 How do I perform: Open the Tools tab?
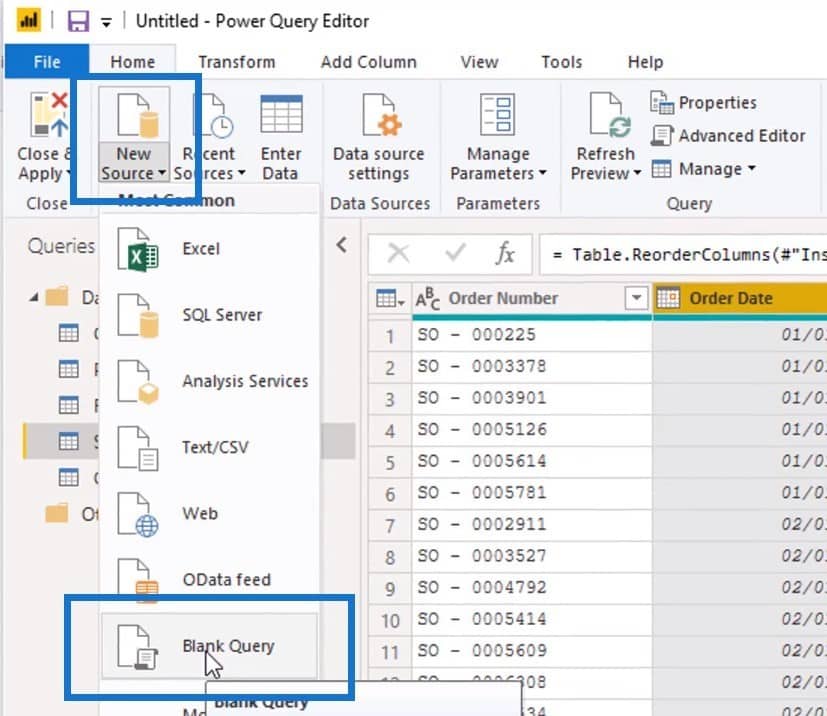point(562,62)
